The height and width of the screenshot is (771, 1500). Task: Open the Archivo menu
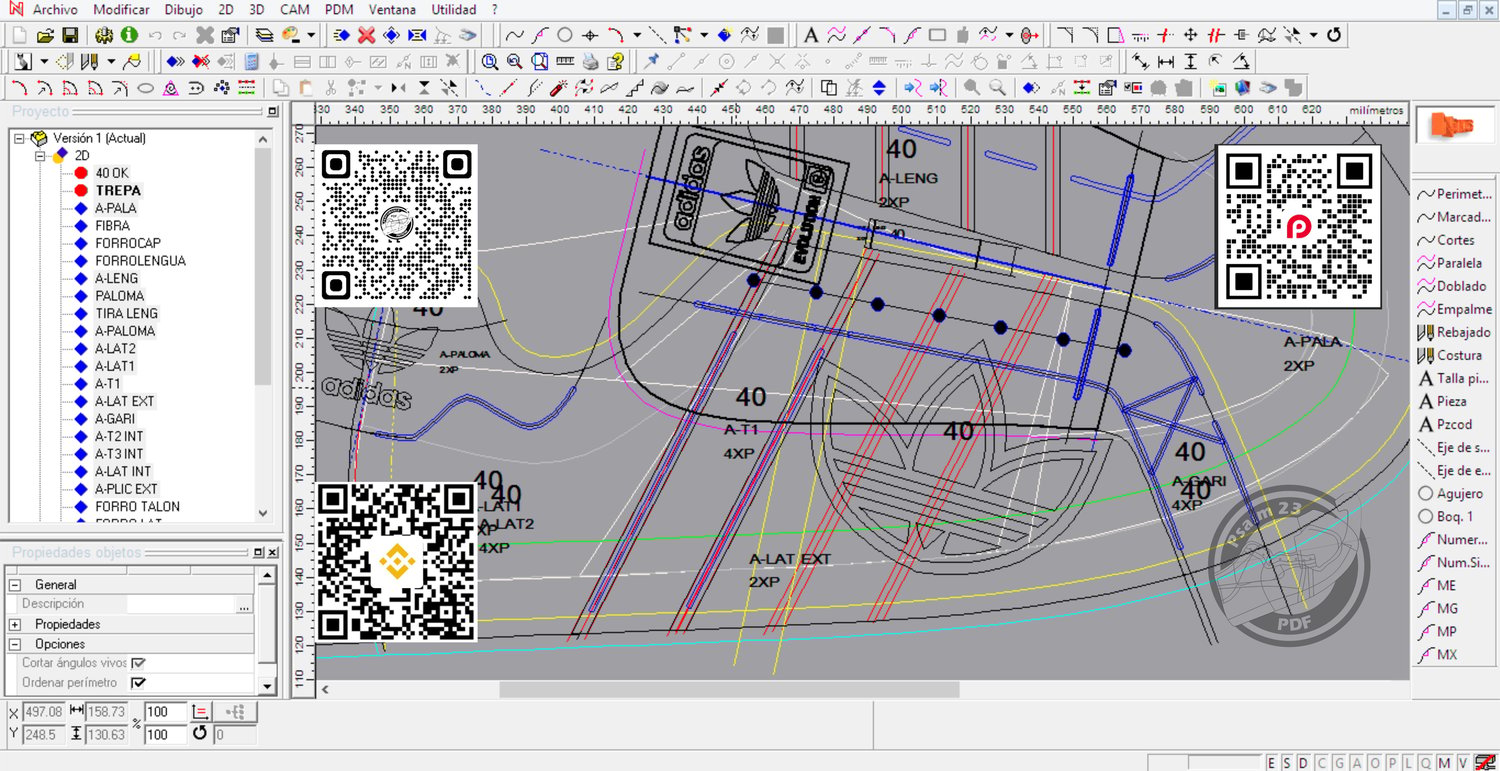[55, 9]
